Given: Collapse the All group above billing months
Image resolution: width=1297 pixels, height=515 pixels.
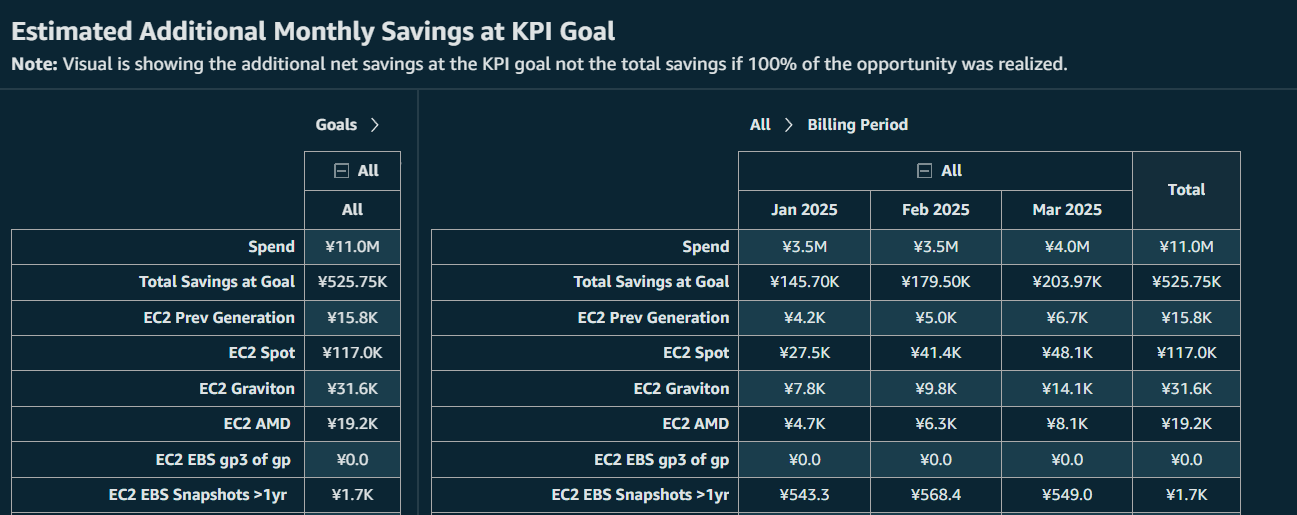Looking at the screenshot, I should 925,171.
